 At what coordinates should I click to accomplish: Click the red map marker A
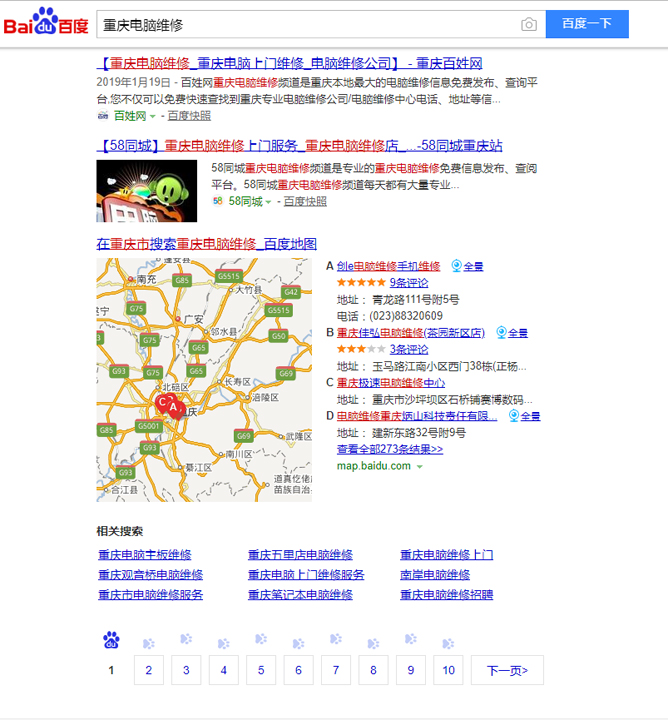(x=174, y=407)
